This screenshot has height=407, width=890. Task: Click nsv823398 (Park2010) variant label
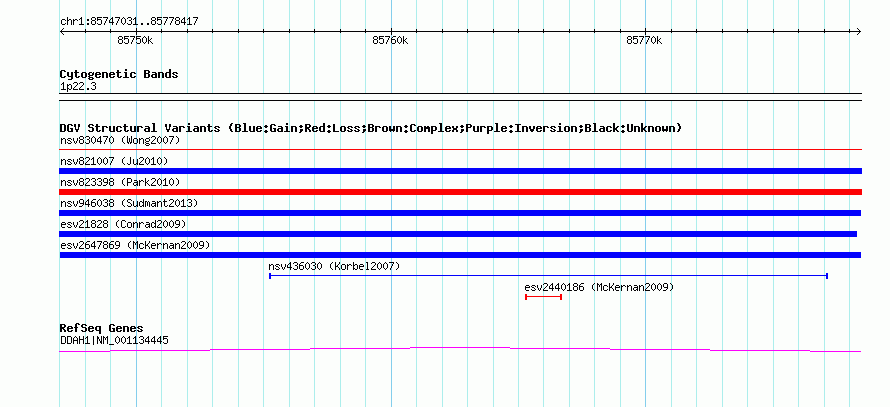120,182
